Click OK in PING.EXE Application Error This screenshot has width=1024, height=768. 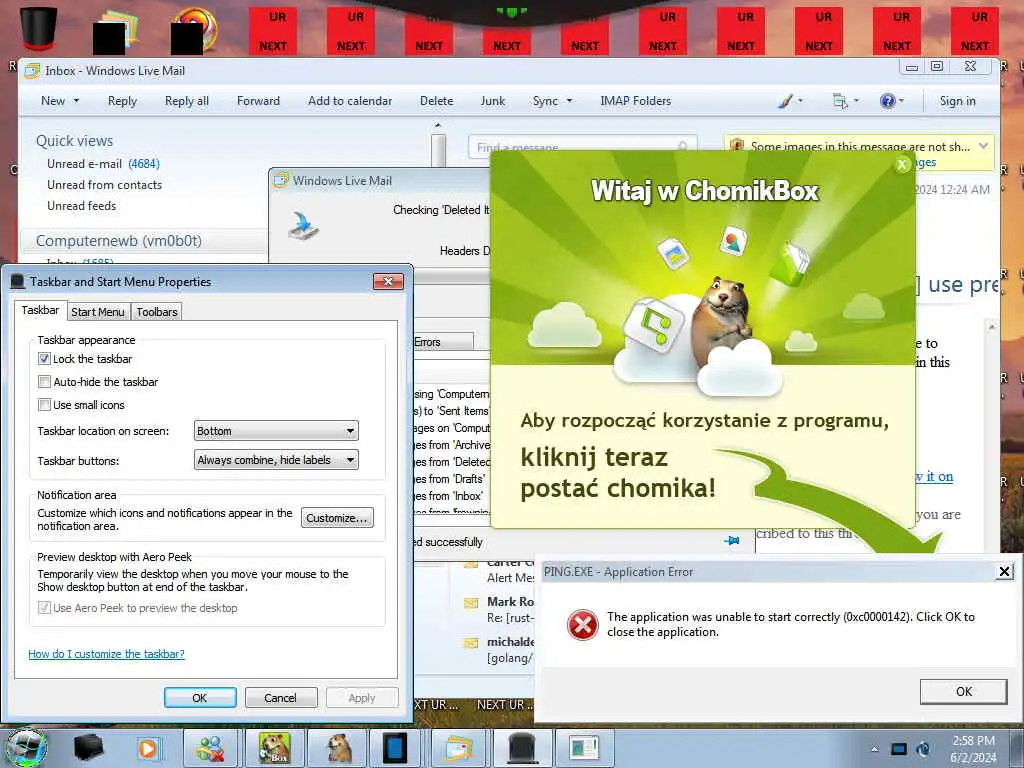tap(963, 691)
